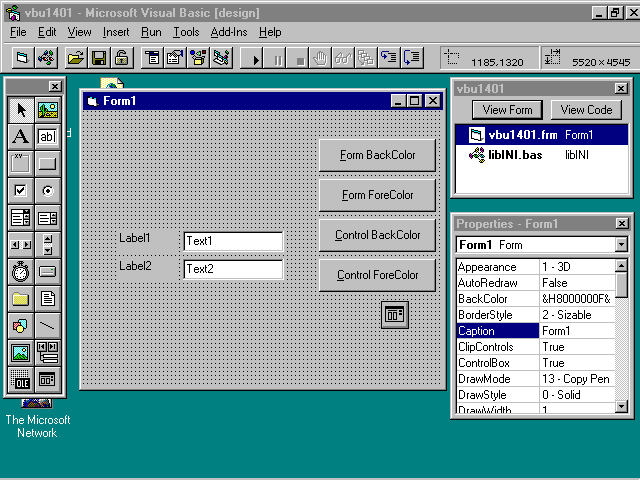Open the object dropdown in the Properties window
The image size is (640, 480).
click(x=621, y=245)
